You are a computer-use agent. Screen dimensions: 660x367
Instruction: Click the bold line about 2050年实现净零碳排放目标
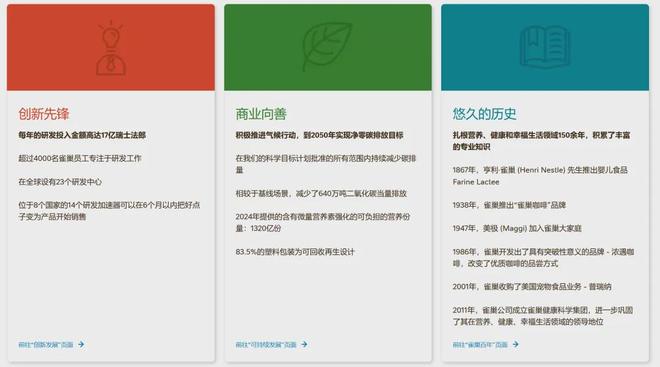pos(319,135)
